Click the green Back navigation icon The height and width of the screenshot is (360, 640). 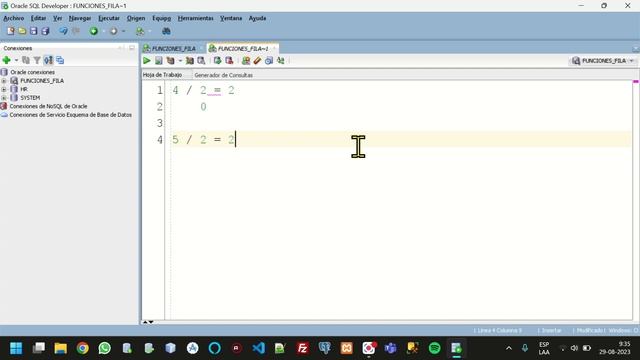(94, 31)
